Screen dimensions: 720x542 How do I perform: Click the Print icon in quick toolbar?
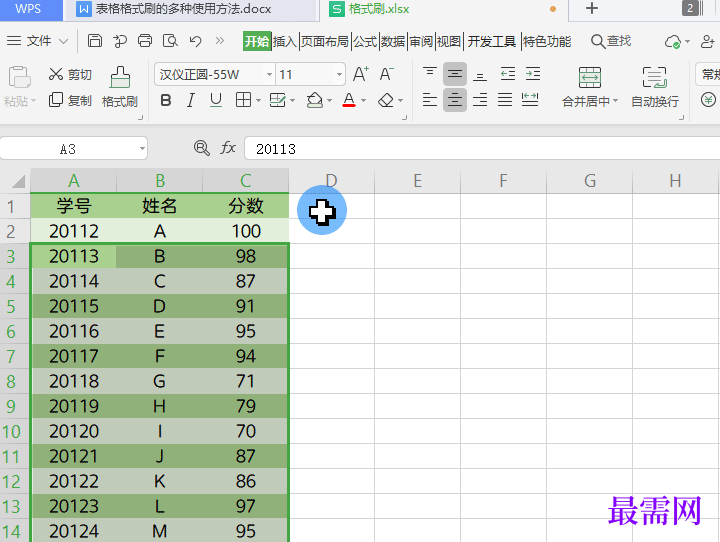[145, 41]
